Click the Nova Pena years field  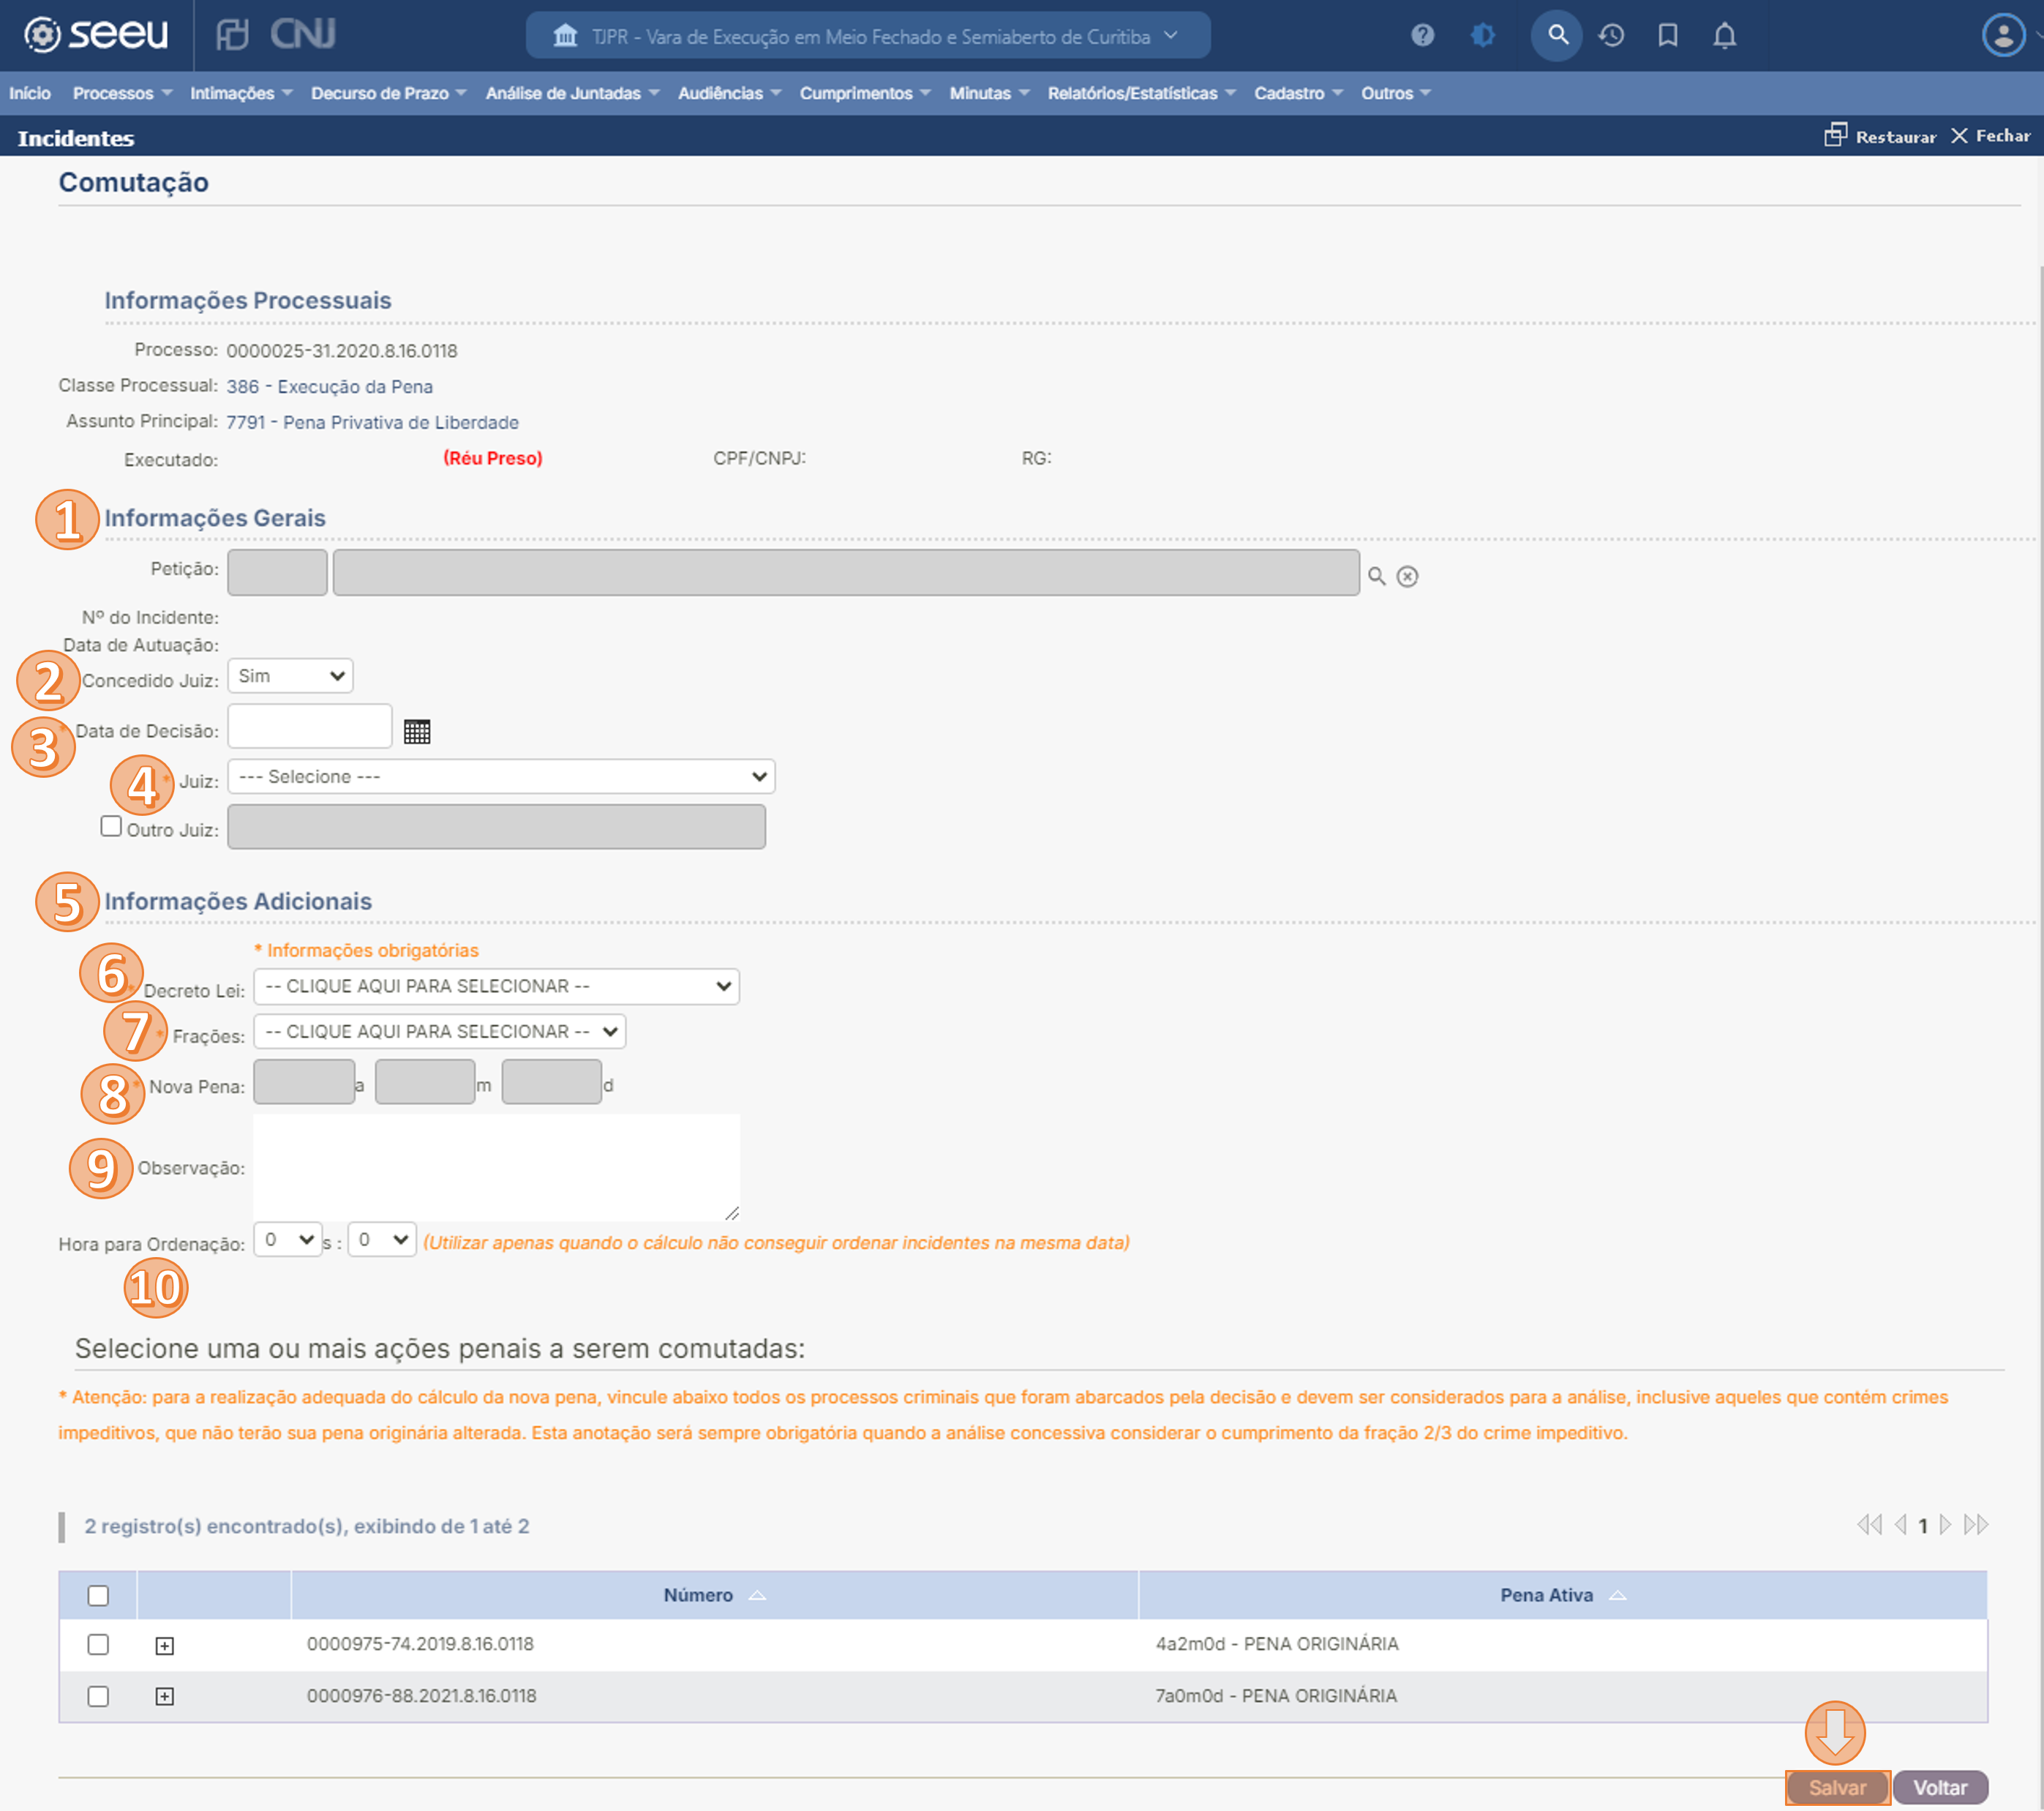(x=304, y=1082)
